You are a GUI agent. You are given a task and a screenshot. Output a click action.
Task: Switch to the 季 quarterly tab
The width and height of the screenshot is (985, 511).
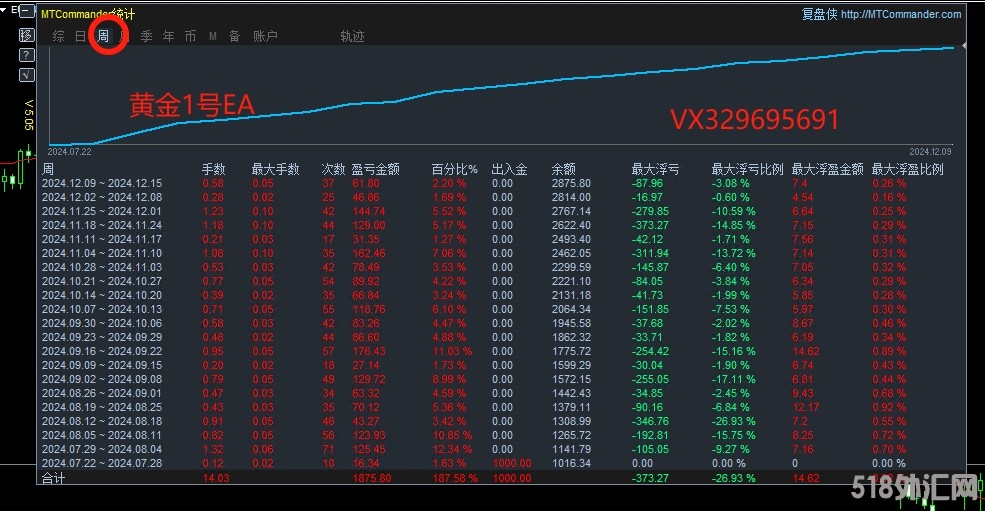(146, 36)
